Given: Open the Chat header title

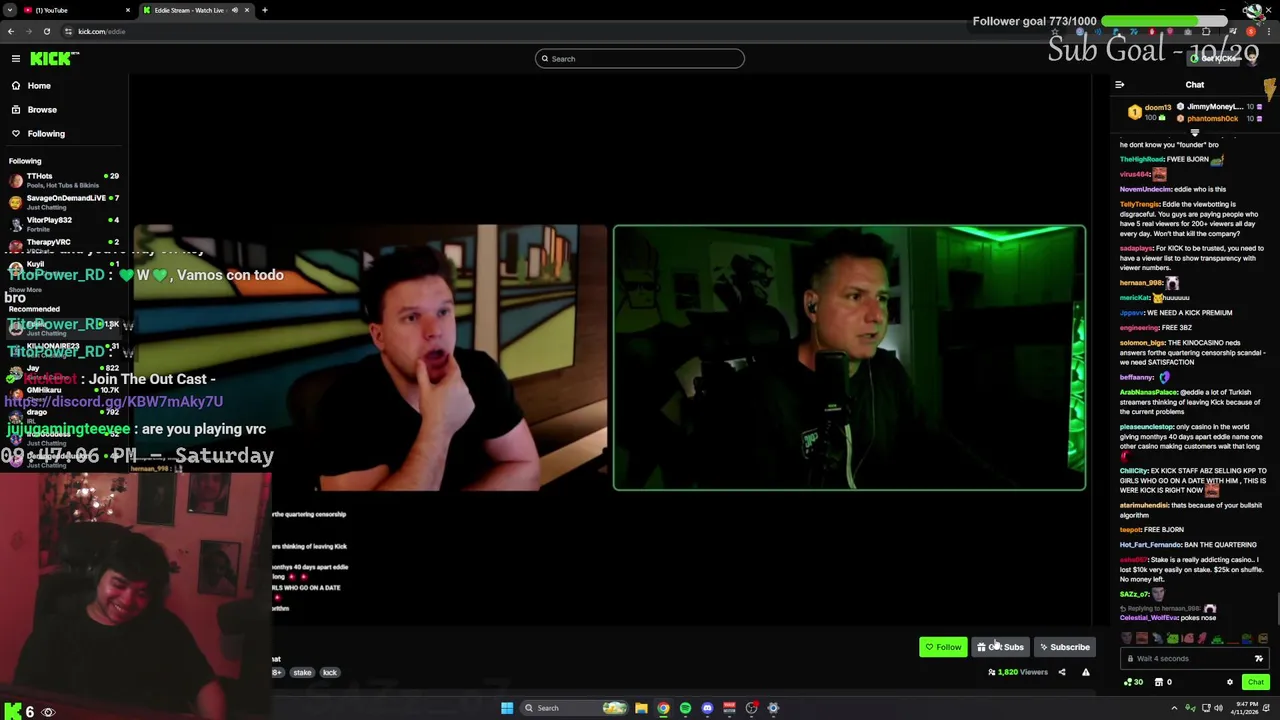Looking at the screenshot, I should [1195, 85].
